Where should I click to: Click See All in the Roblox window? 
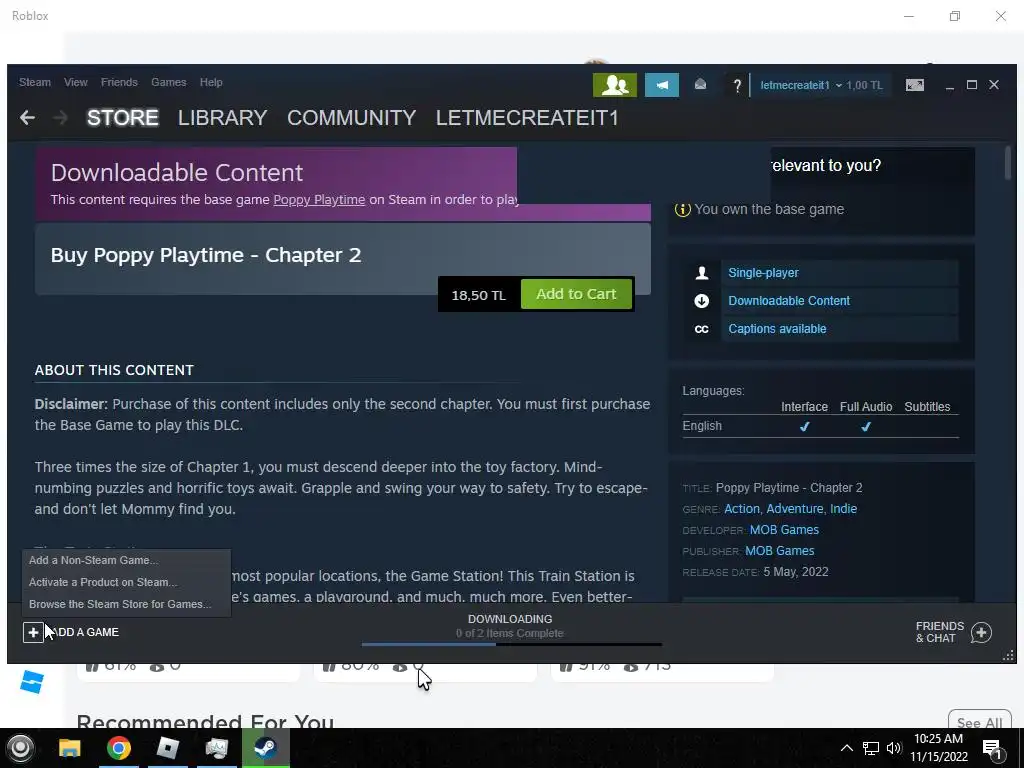click(979, 722)
